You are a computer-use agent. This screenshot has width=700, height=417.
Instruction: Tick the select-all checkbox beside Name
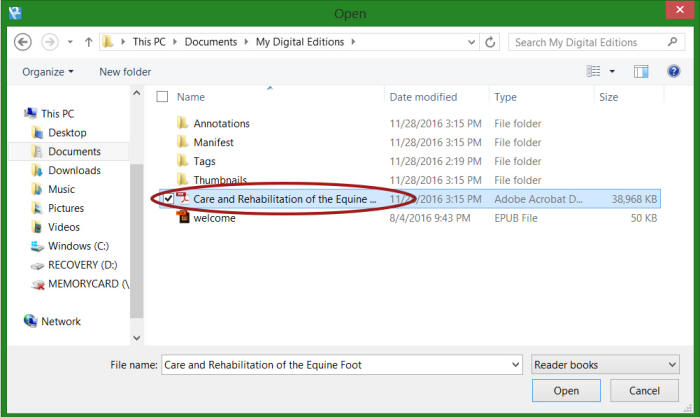click(162, 97)
